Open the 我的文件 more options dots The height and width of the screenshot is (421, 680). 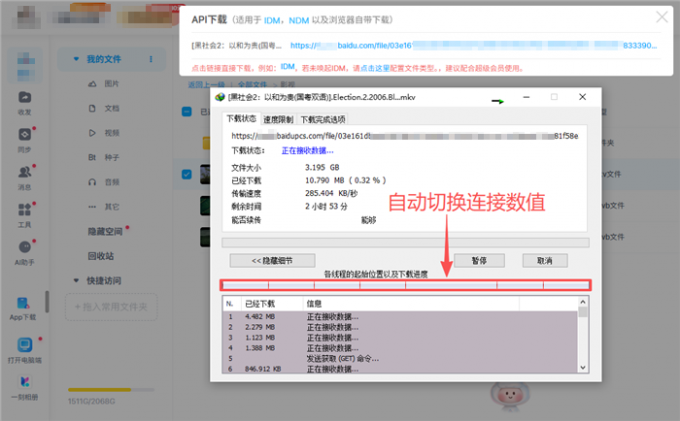pos(151,59)
